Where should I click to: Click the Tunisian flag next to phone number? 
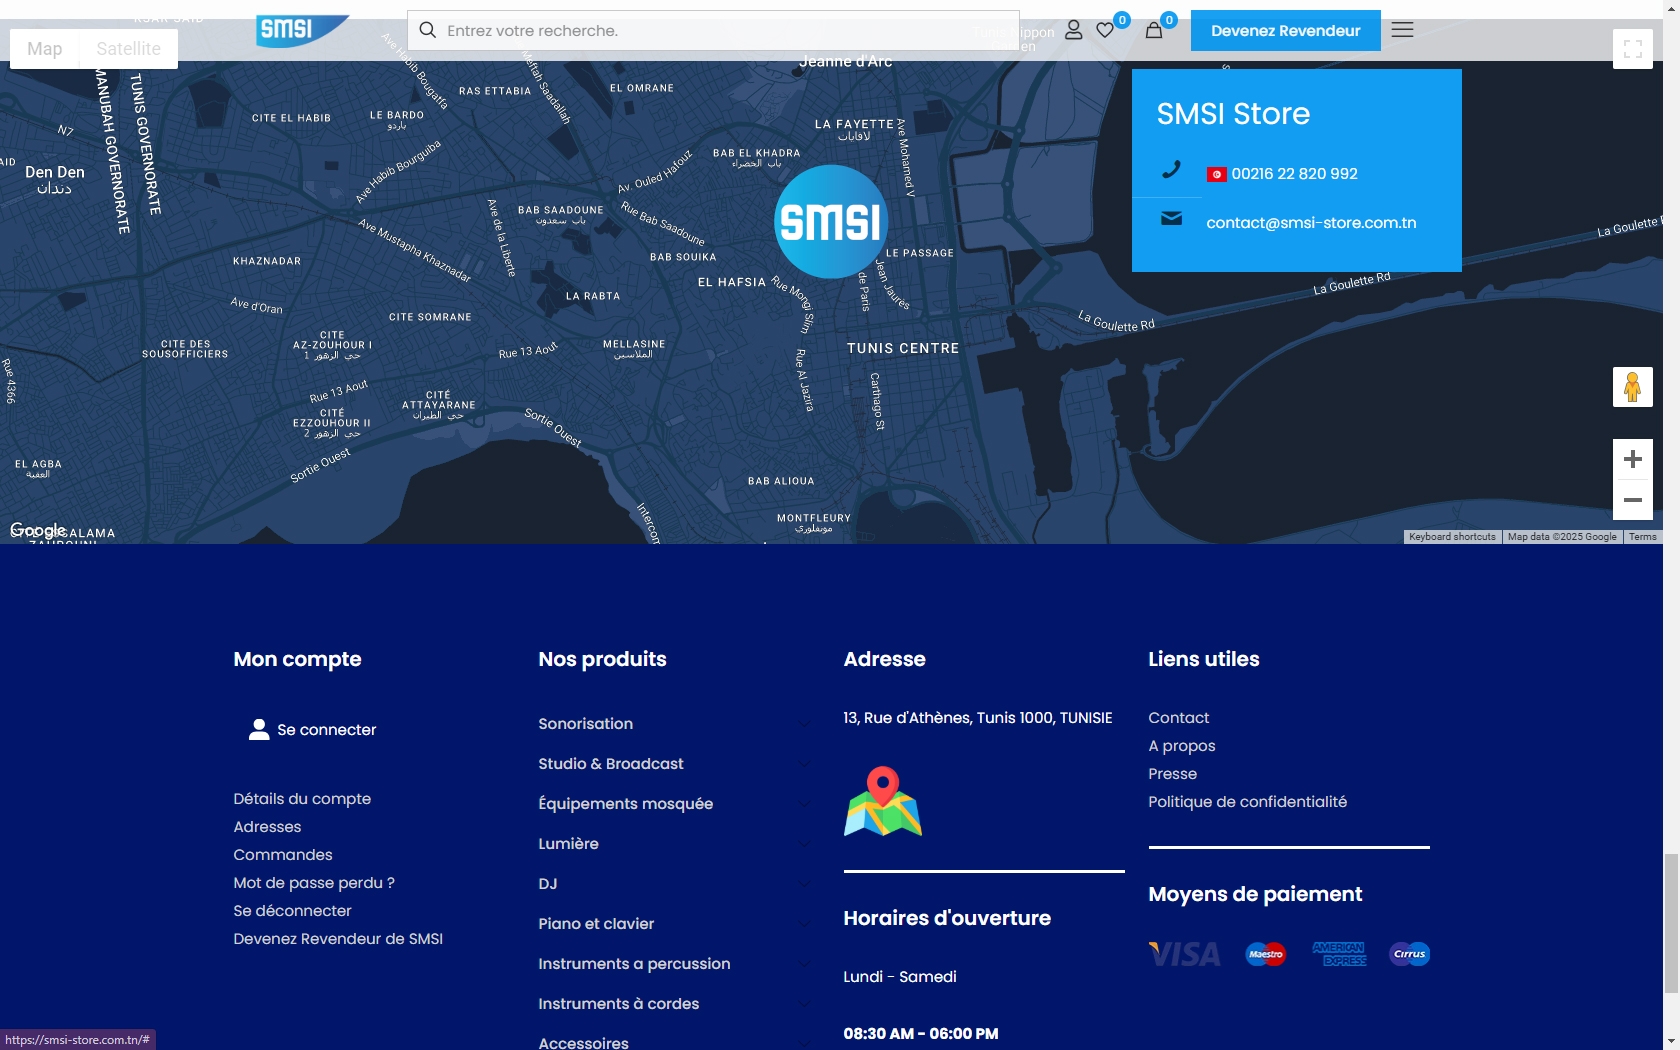pos(1216,174)
